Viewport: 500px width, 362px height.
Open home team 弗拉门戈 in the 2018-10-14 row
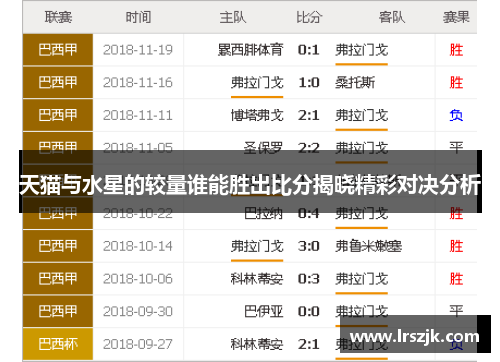tap(257, 246)
